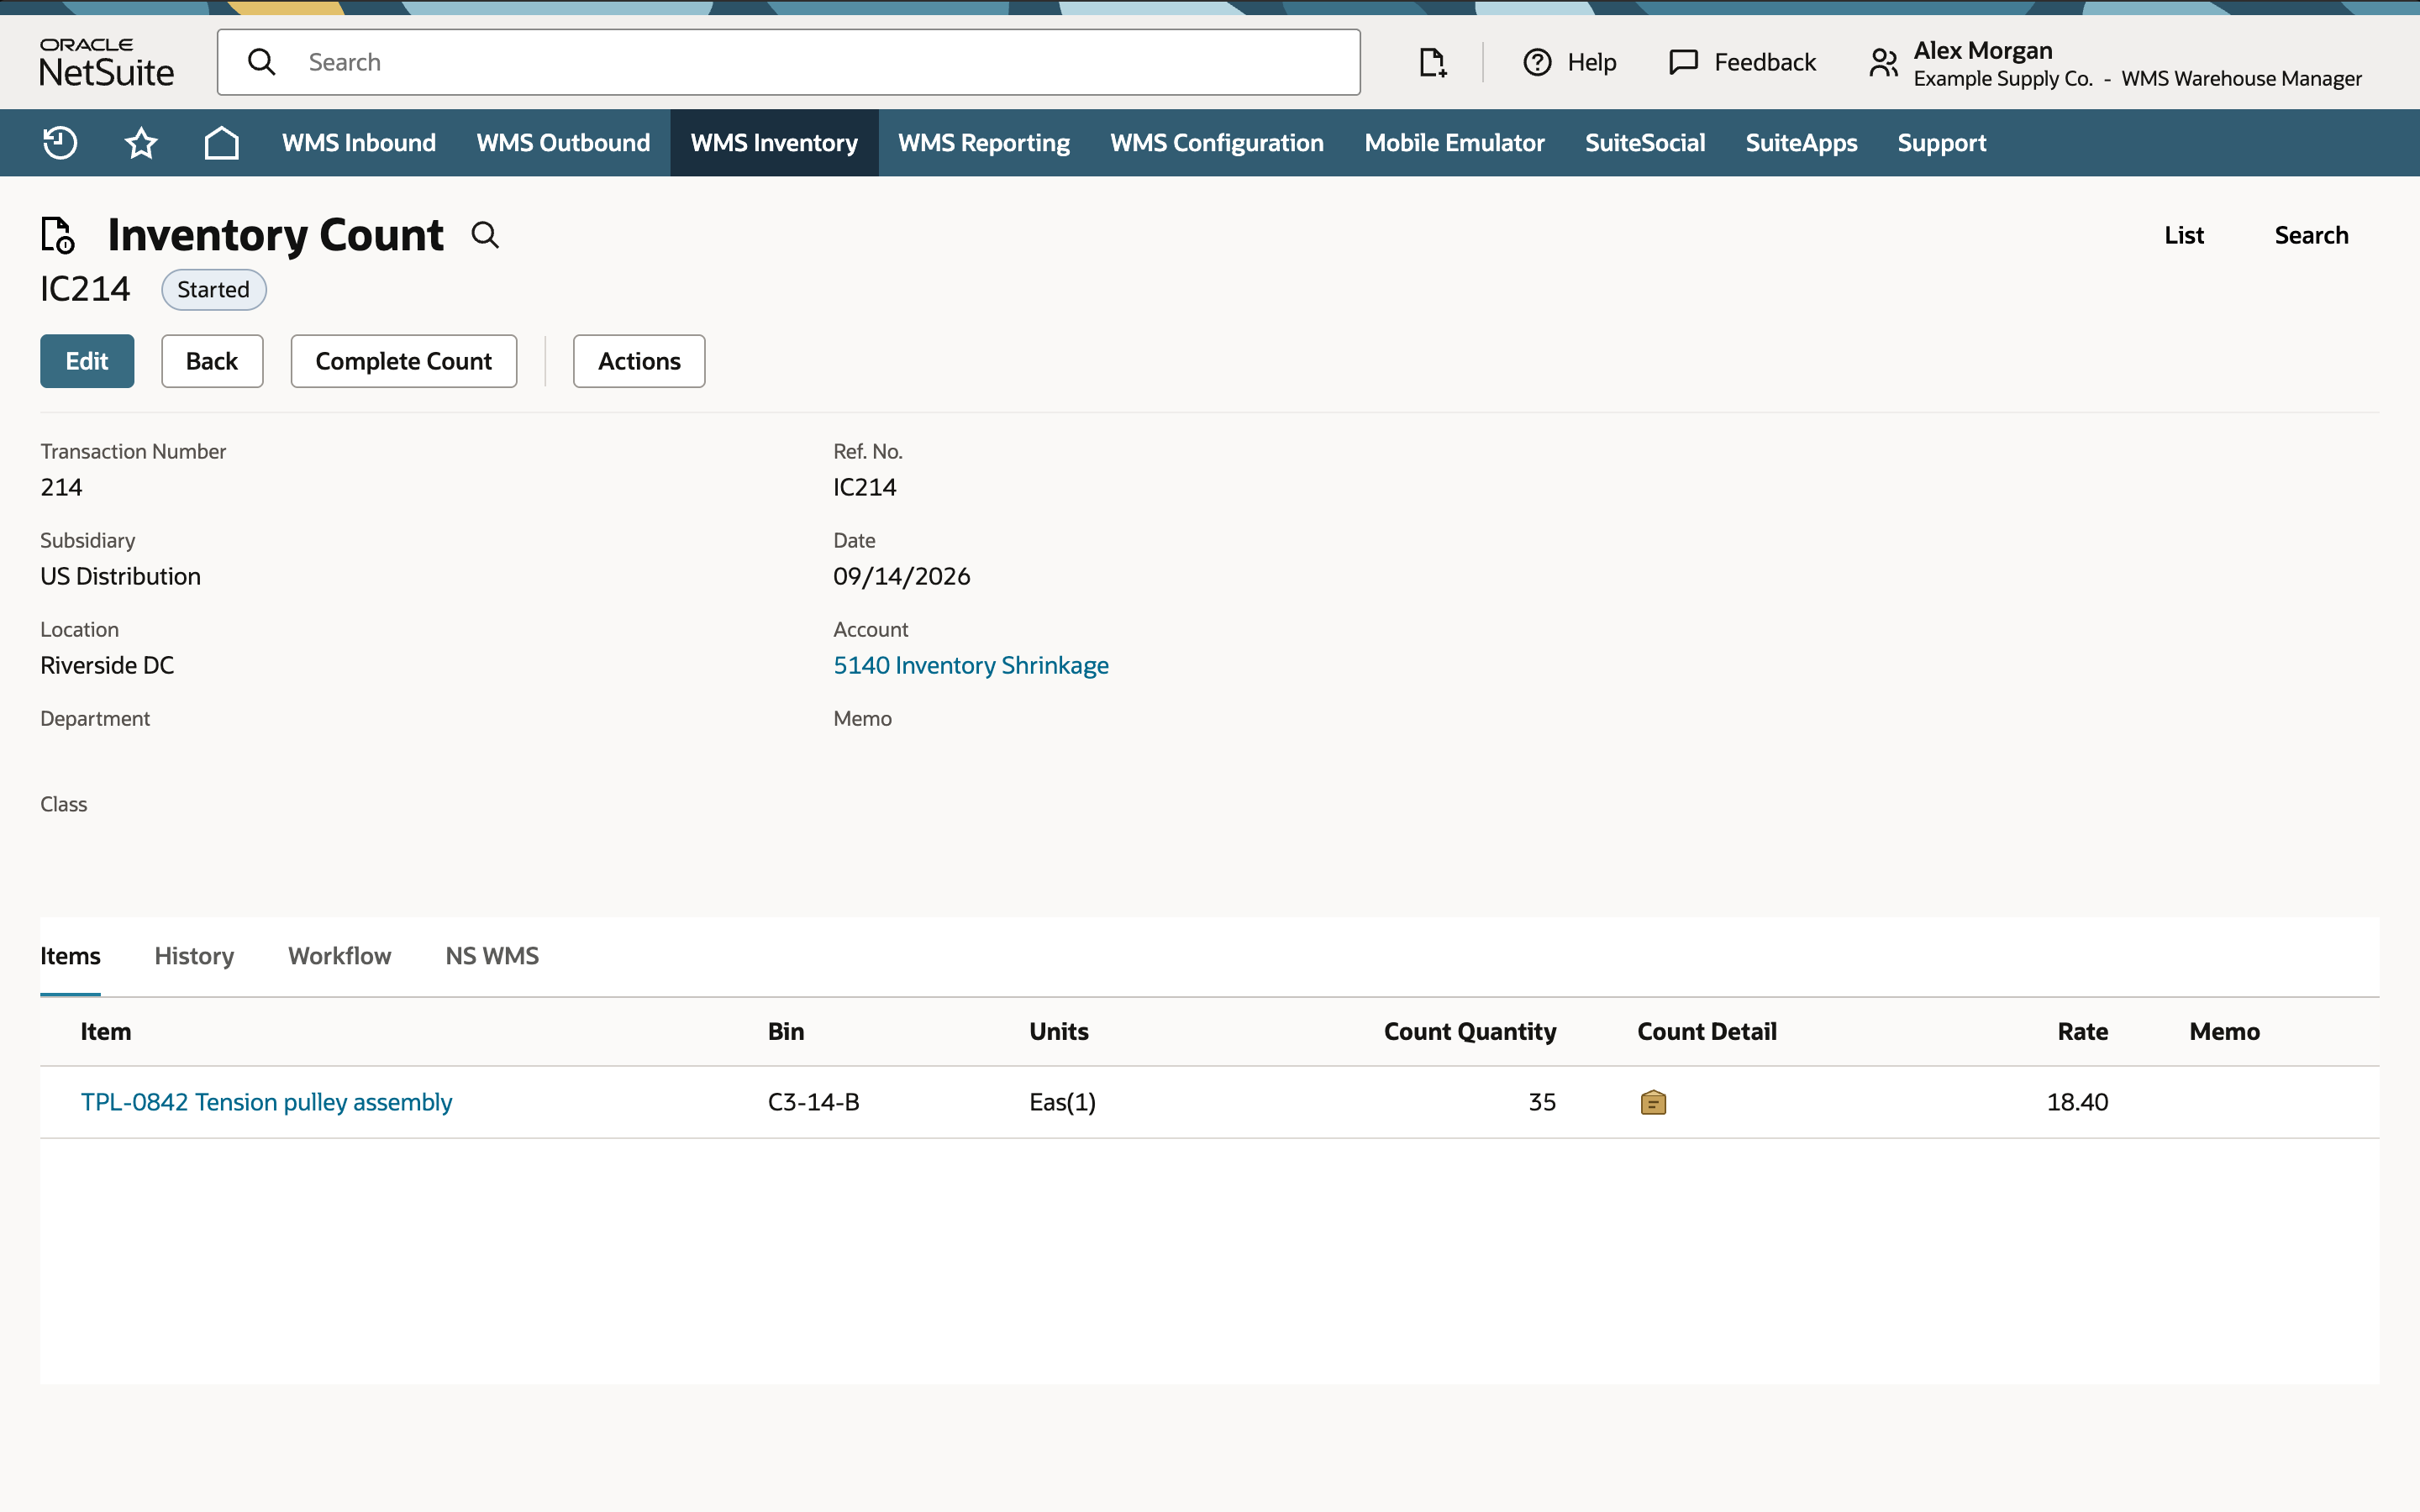Click the Feedback link text
2420x1512 pixels.
tap(1764, 62)
